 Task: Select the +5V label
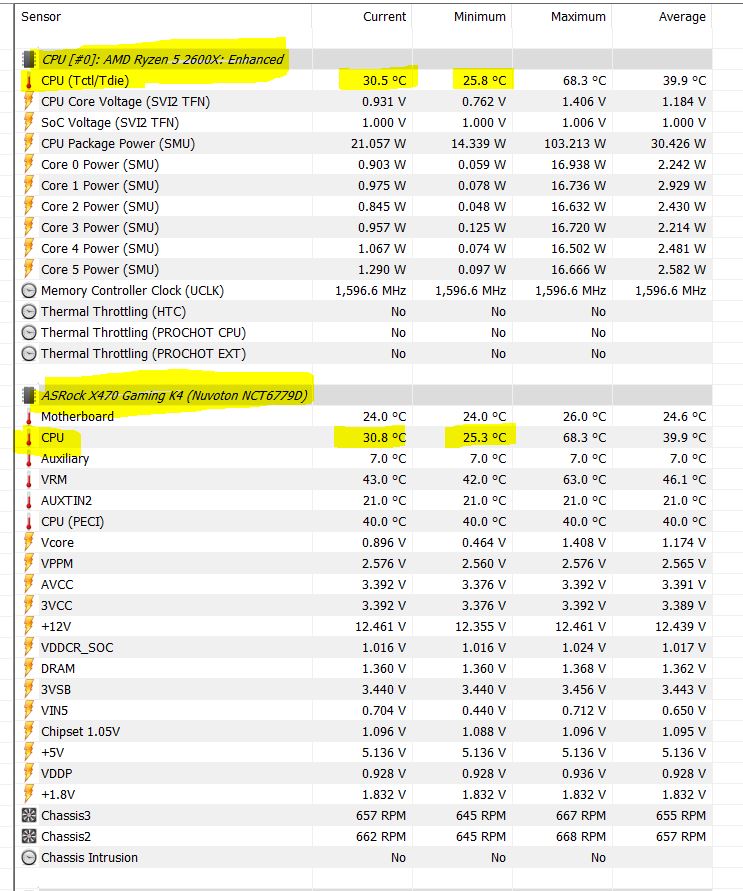pyautogui.click(x=53, y=753)
